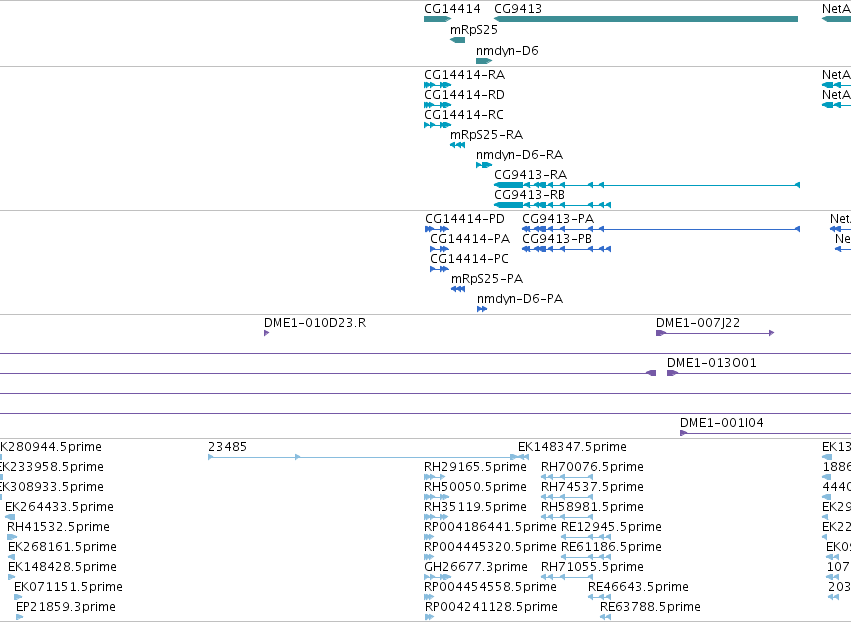Click RE63788.5prime EST label

tap(650, 607)
